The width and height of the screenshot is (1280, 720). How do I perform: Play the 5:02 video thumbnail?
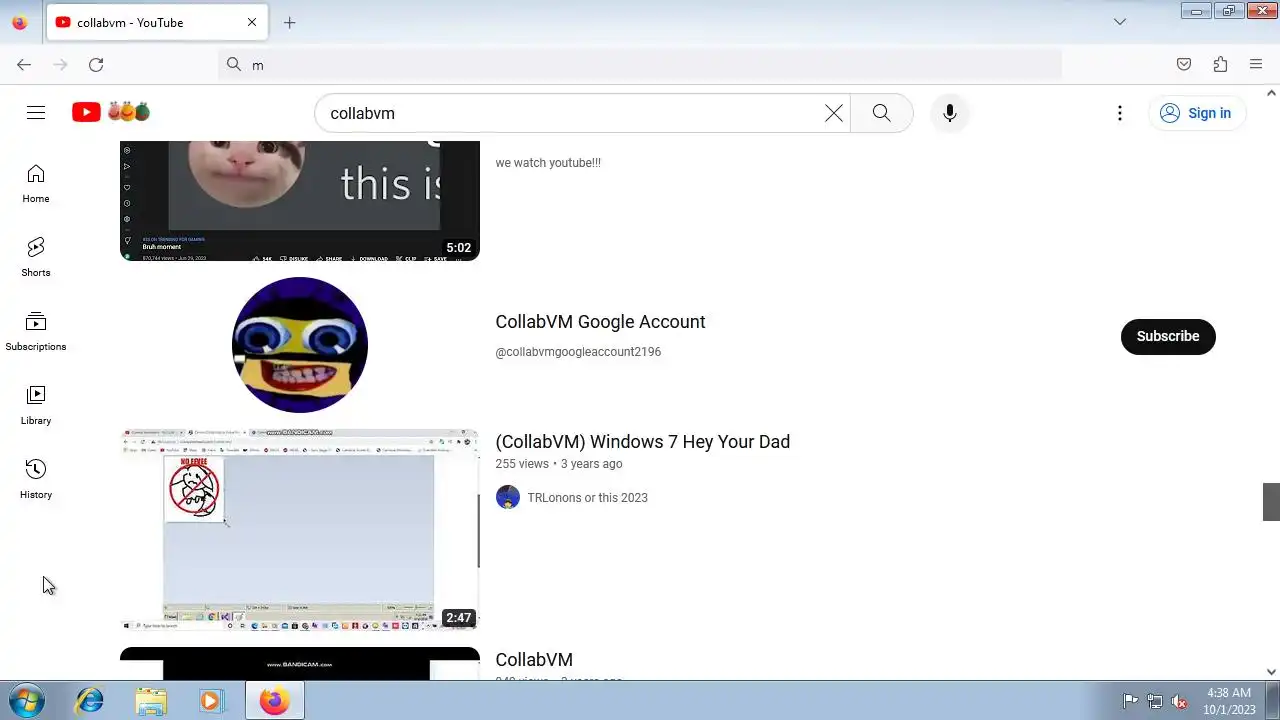[x=300, y=200]
